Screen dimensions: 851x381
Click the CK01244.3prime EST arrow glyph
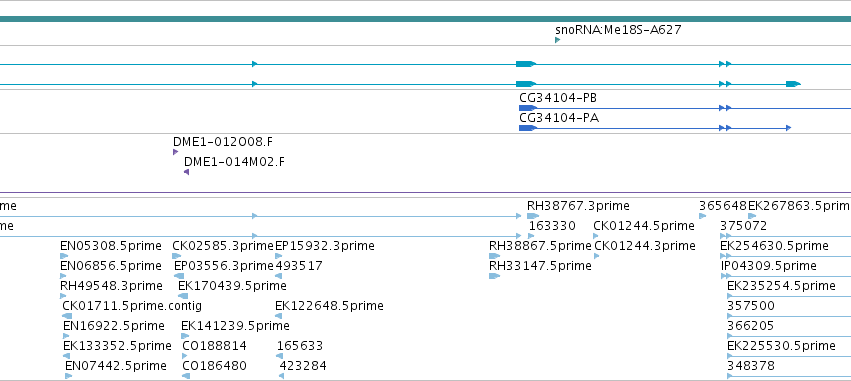tap(596, 256)
